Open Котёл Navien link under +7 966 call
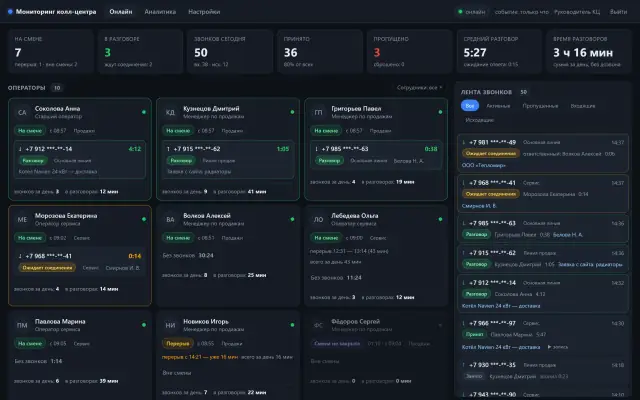640x400 pixels. [501, 347]
